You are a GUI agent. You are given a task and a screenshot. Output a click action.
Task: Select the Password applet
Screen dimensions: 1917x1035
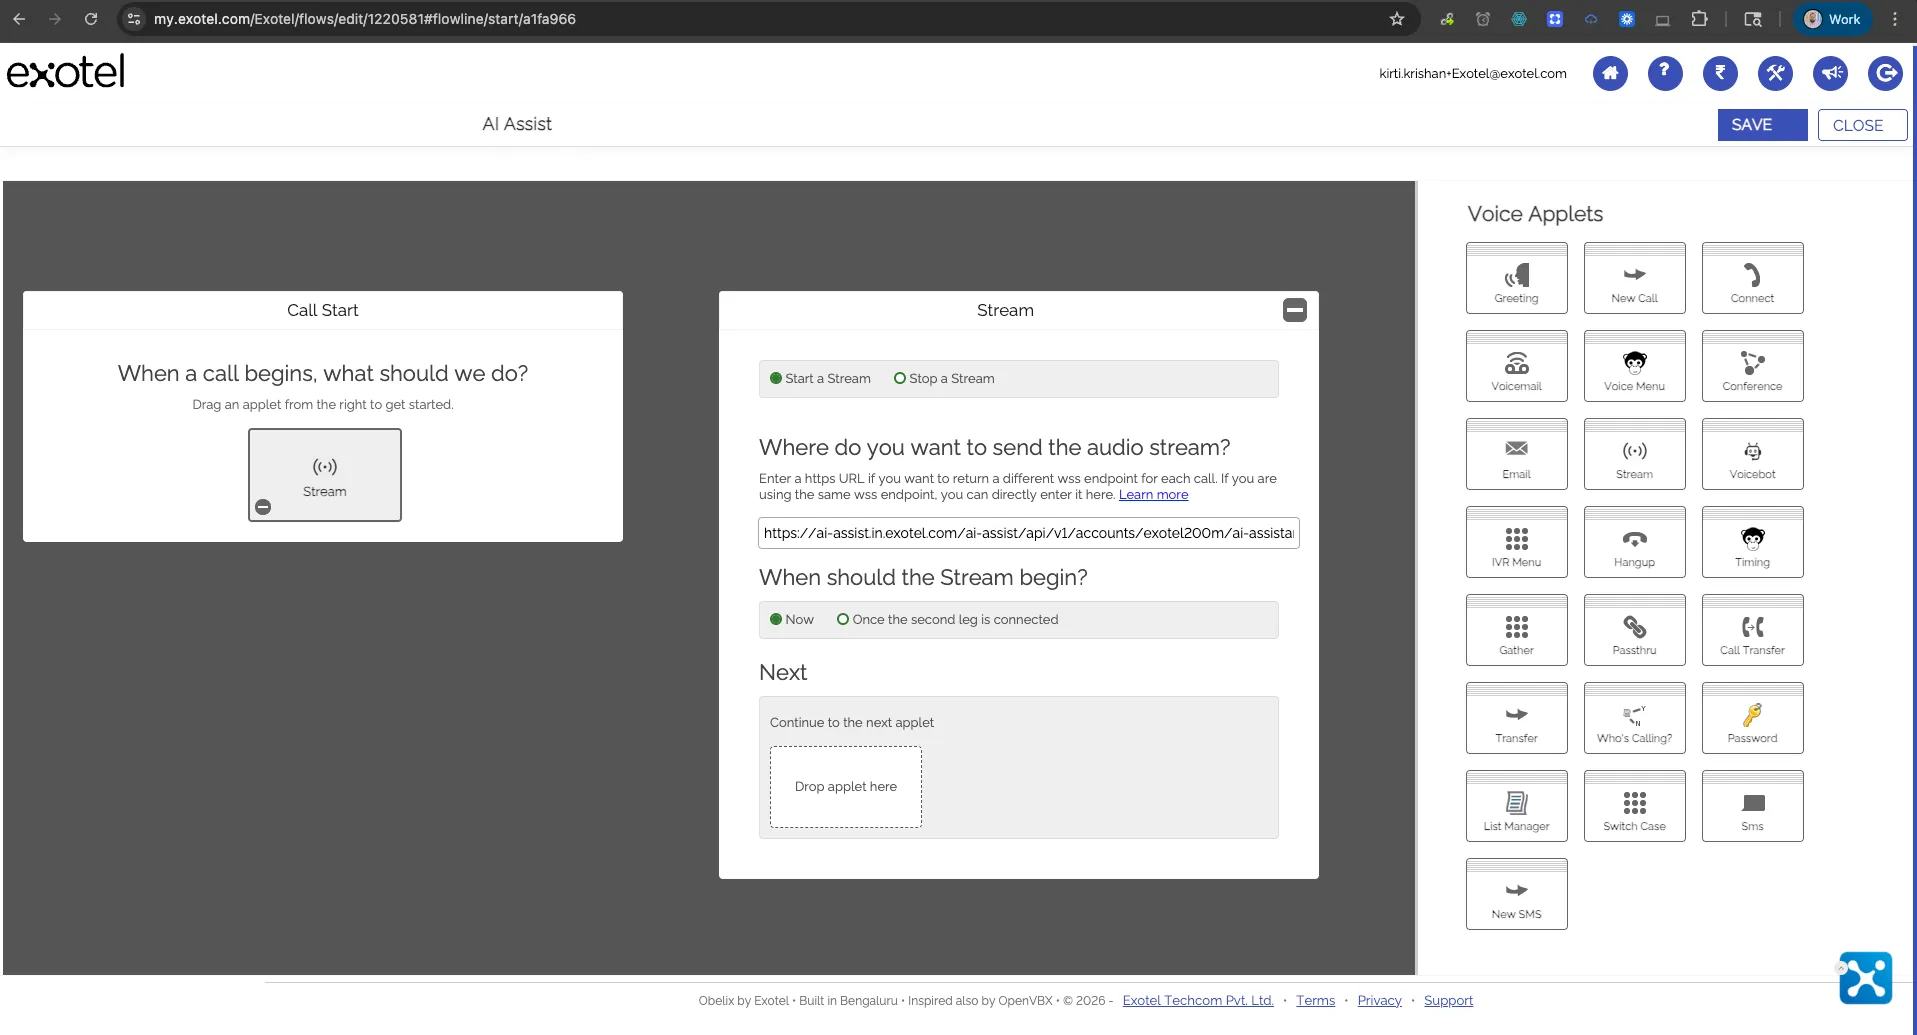[1752, 718]
